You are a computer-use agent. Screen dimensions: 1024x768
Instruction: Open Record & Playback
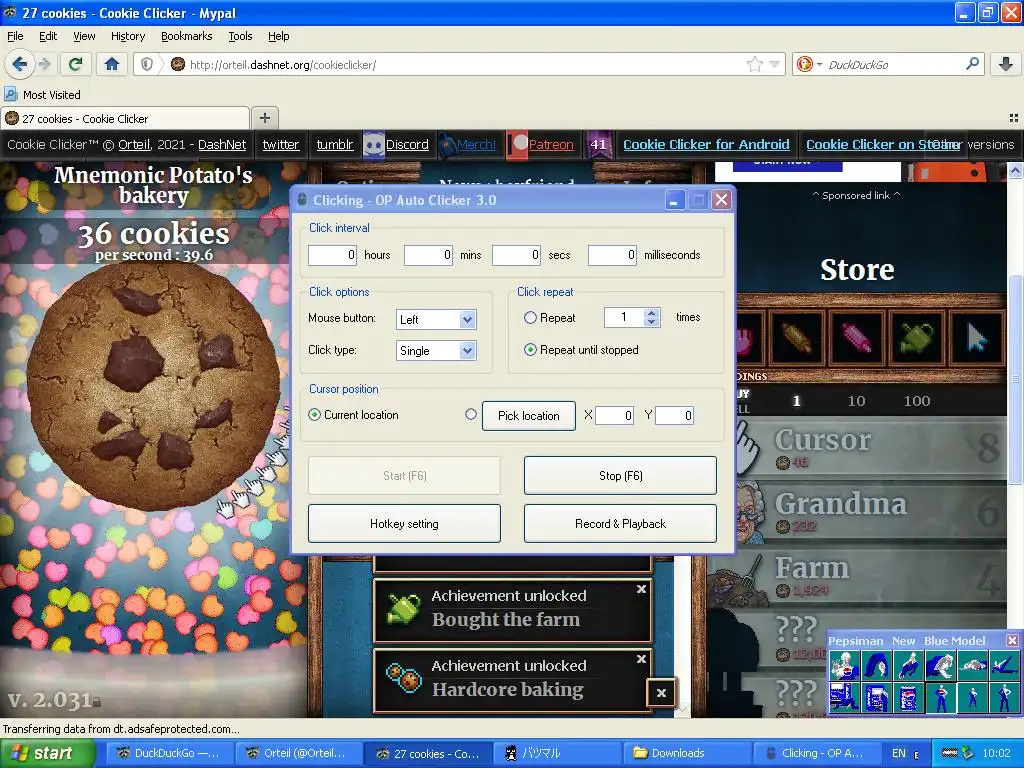(620, 524)
